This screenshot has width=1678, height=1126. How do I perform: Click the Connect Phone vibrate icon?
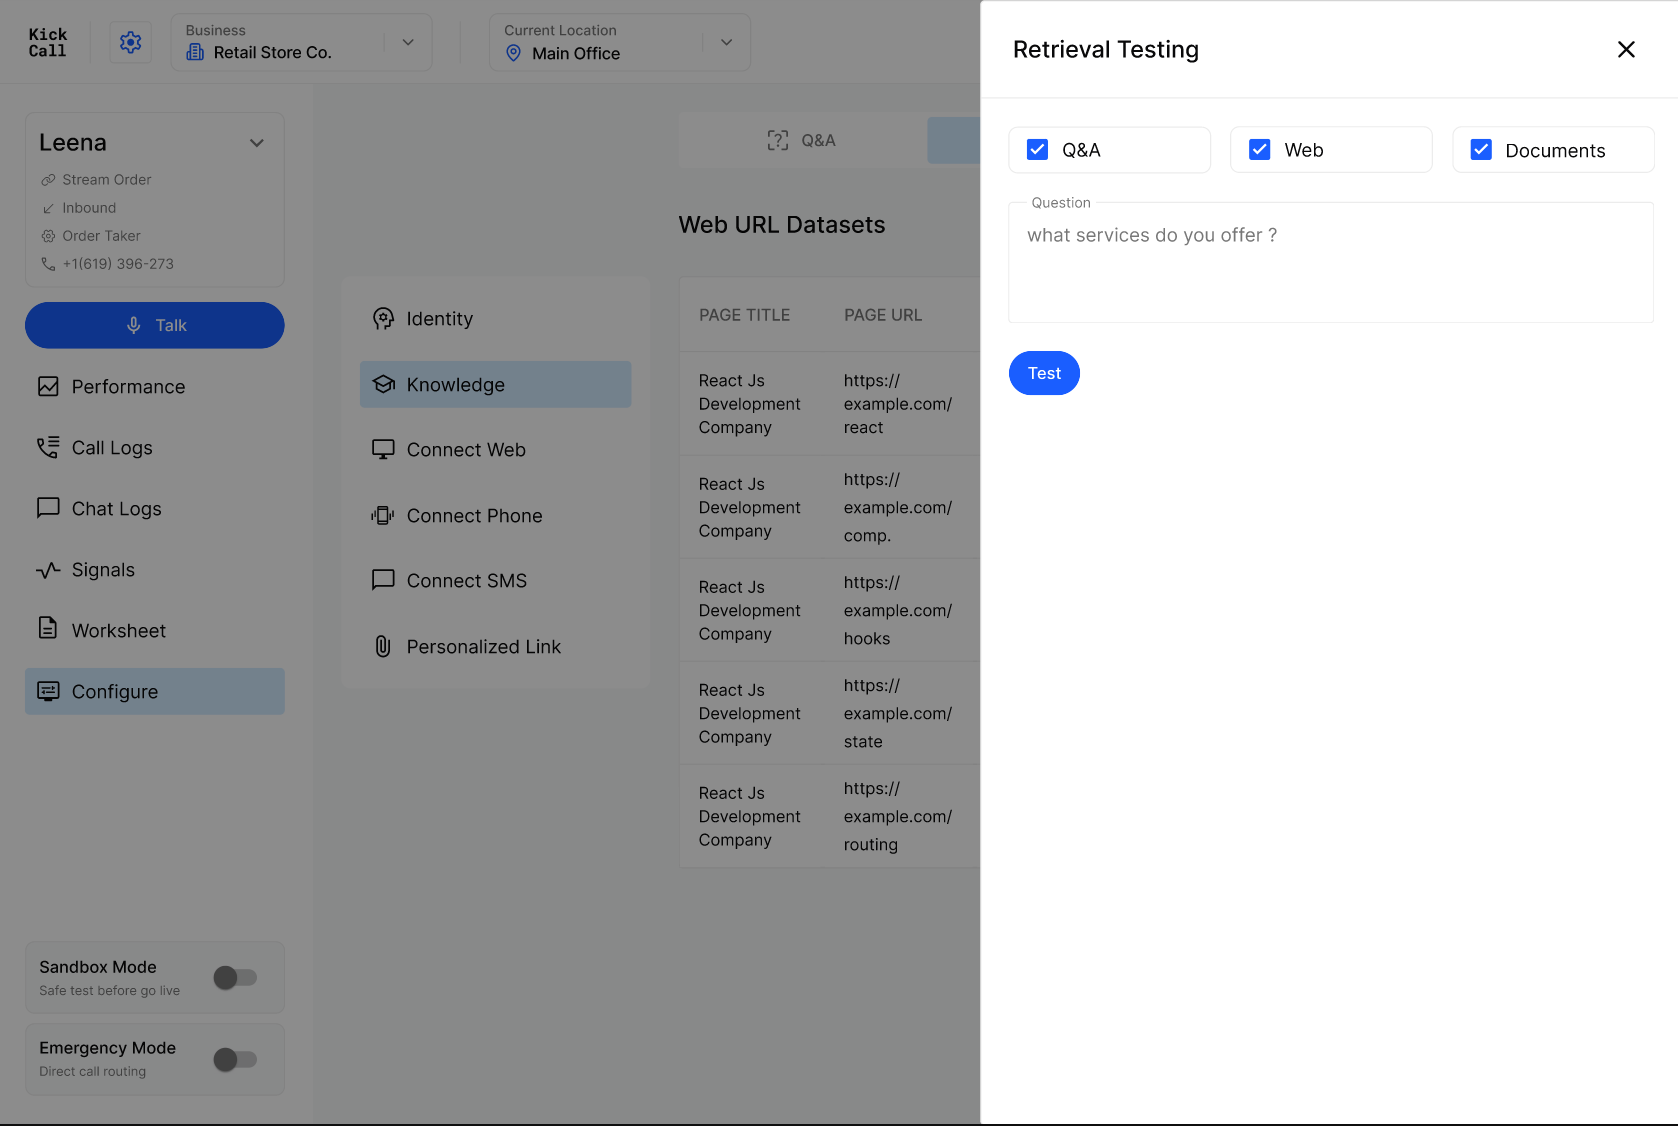pyautogui.click(x=383, y=515)
